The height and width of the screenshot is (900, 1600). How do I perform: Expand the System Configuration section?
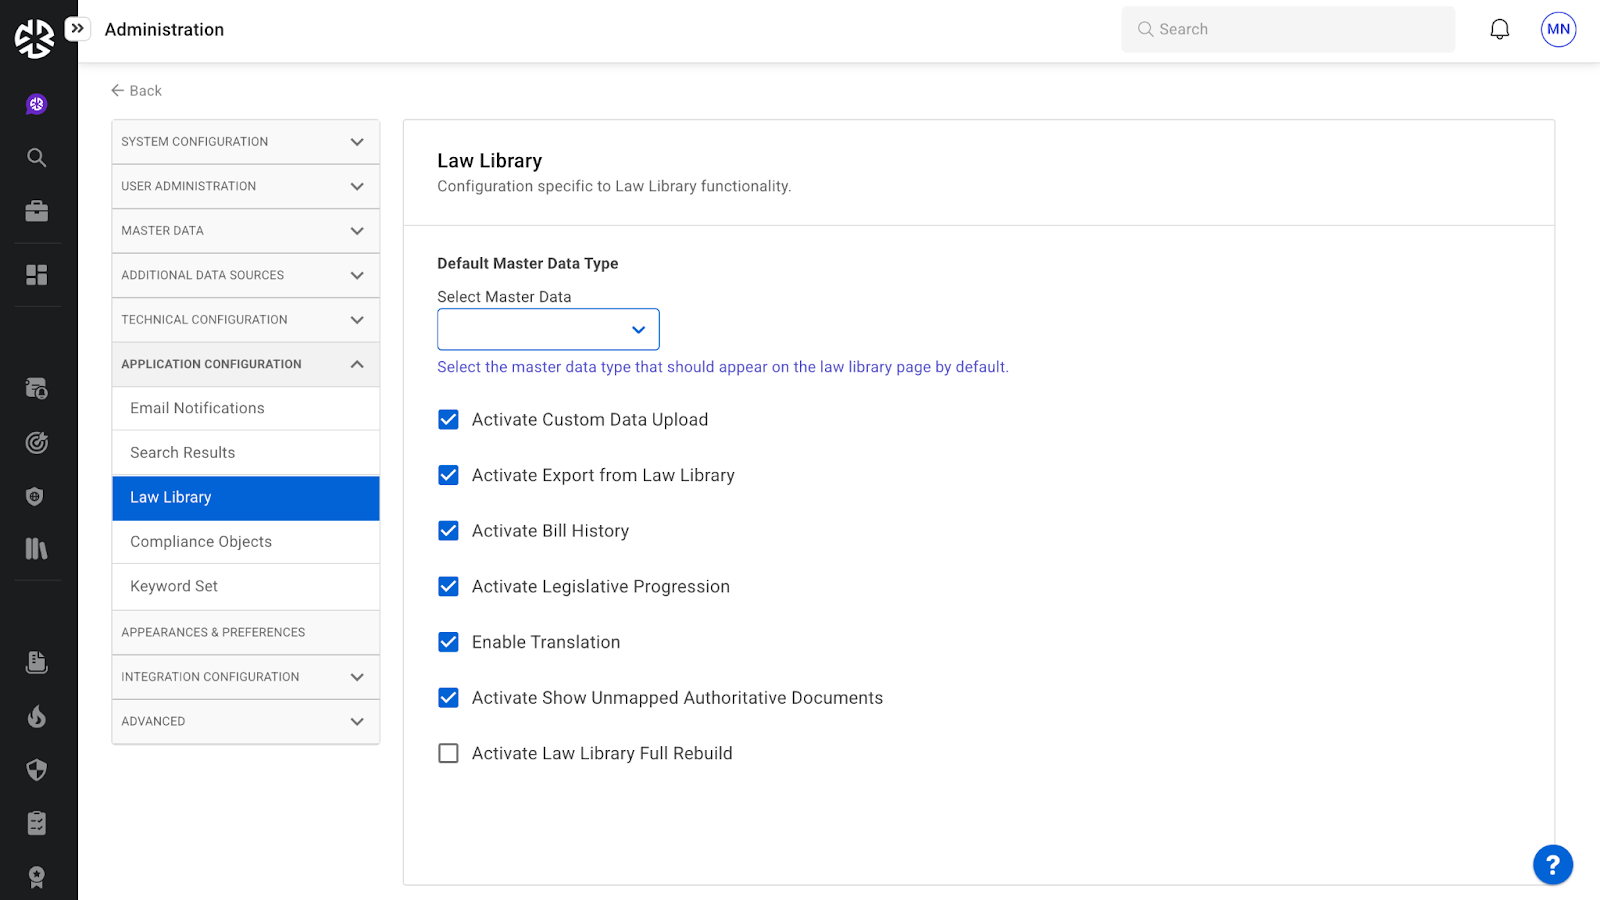[245, 142]
